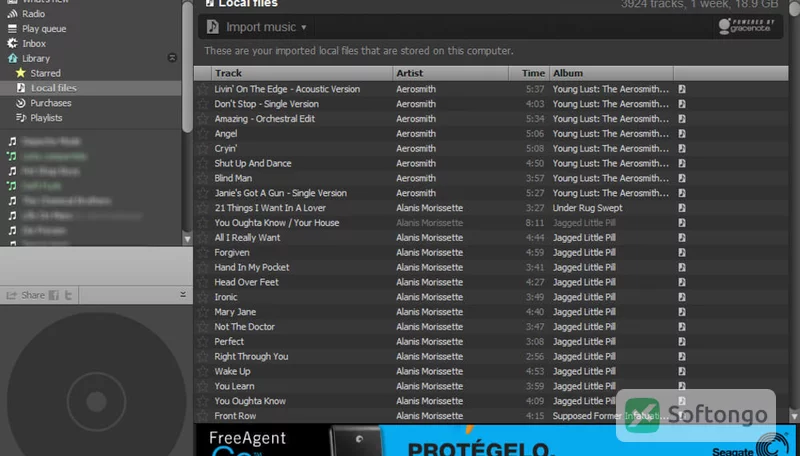Click the Playlists note icon
The height and width of the screenshot is (456, 800).
coord(20,117)
